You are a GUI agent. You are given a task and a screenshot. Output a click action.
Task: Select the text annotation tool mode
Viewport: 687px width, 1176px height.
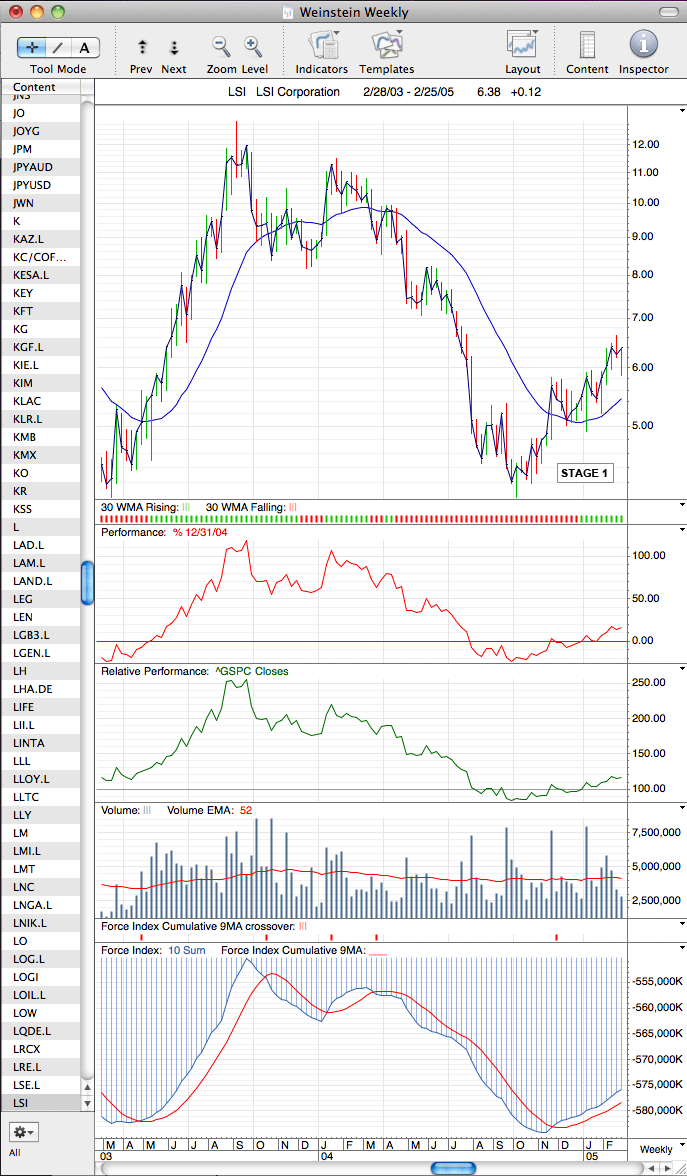pyautogui.click(x=84, y=47)
